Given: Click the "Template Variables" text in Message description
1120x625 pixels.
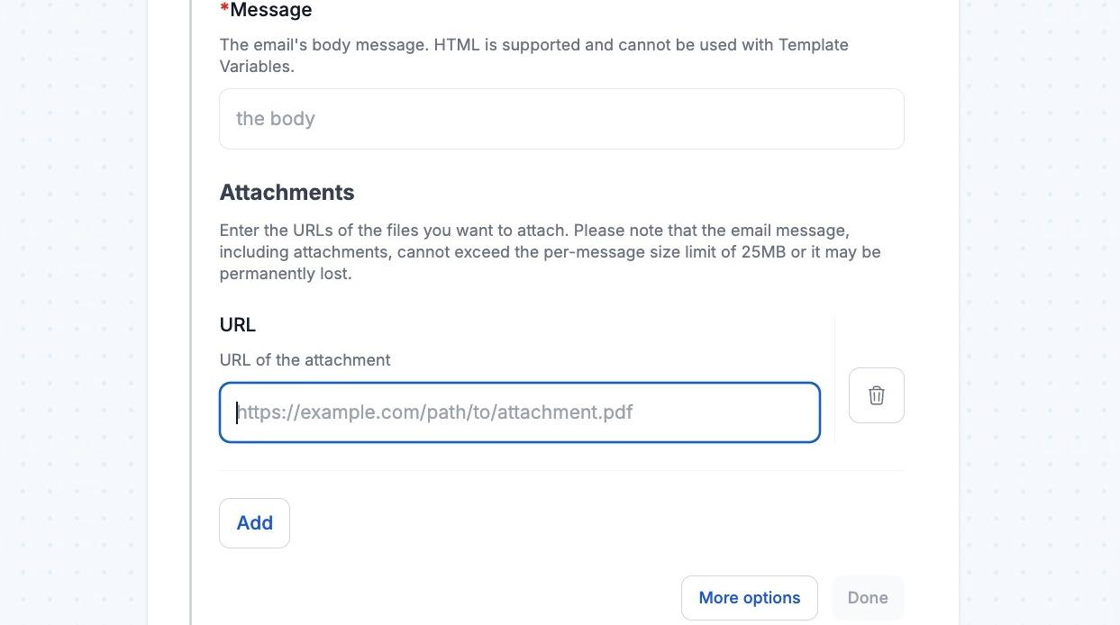Looking at the screenshot, I should 784,45.
